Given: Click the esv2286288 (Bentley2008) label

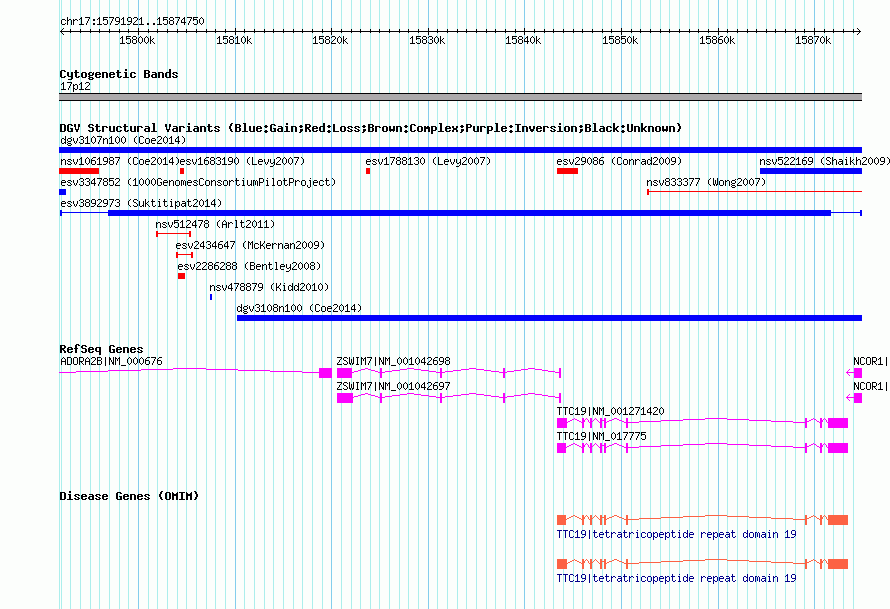Looking at the screenshot, I should pyautogui.click(x=249, y=266).
